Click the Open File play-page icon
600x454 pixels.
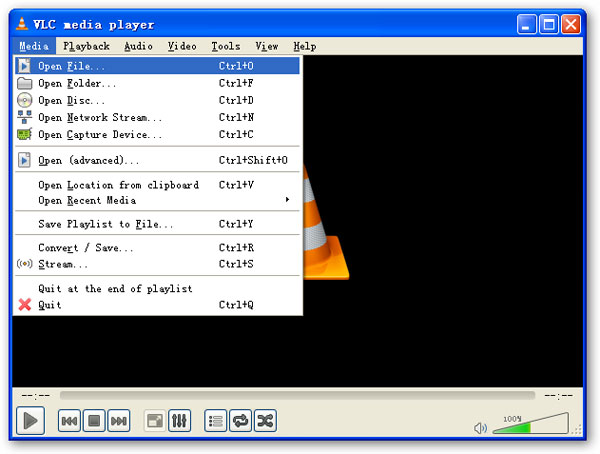coord(24,66)
